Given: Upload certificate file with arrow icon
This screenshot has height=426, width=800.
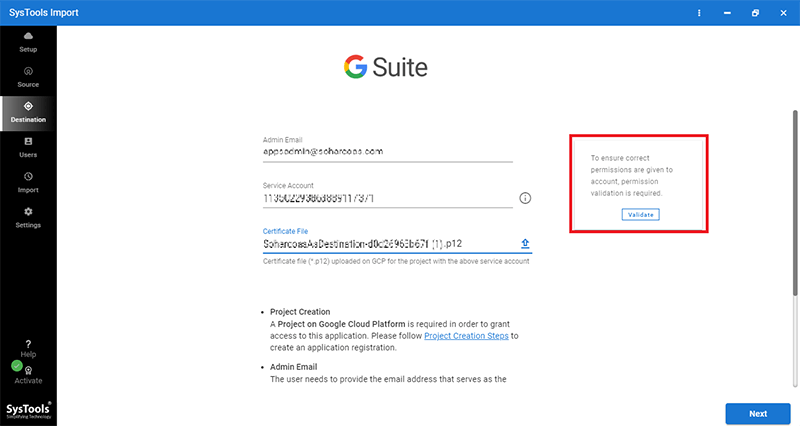Looking at the screenshot, I should click(525, 244).
